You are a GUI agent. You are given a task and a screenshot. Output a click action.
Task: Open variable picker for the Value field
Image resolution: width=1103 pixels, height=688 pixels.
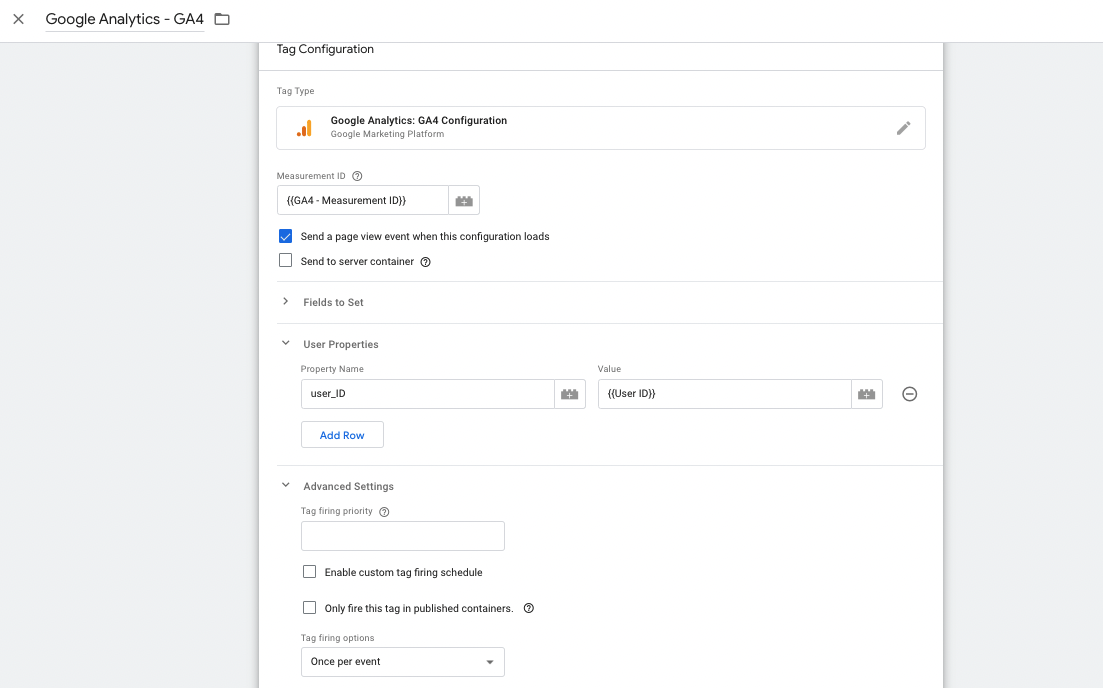867,394
